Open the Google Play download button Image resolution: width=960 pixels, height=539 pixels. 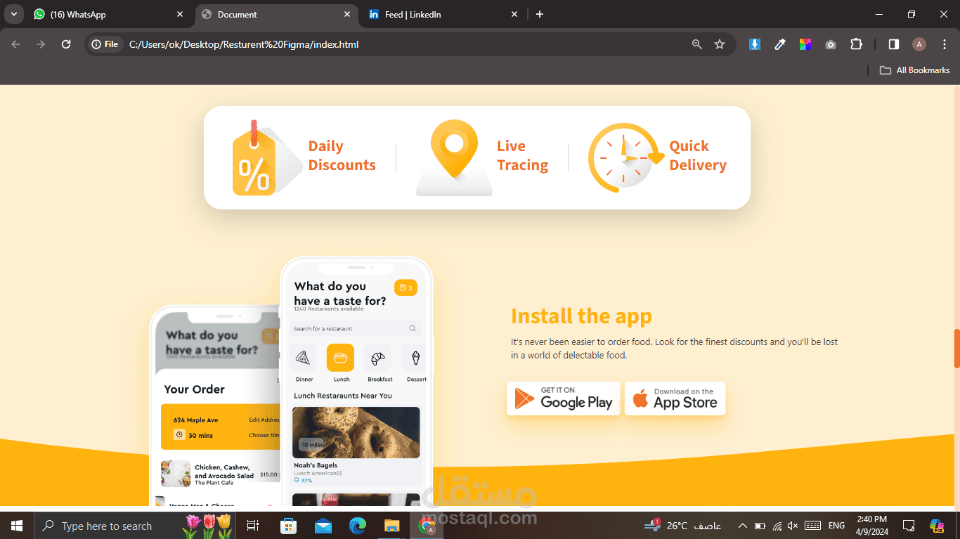[563, 399]
